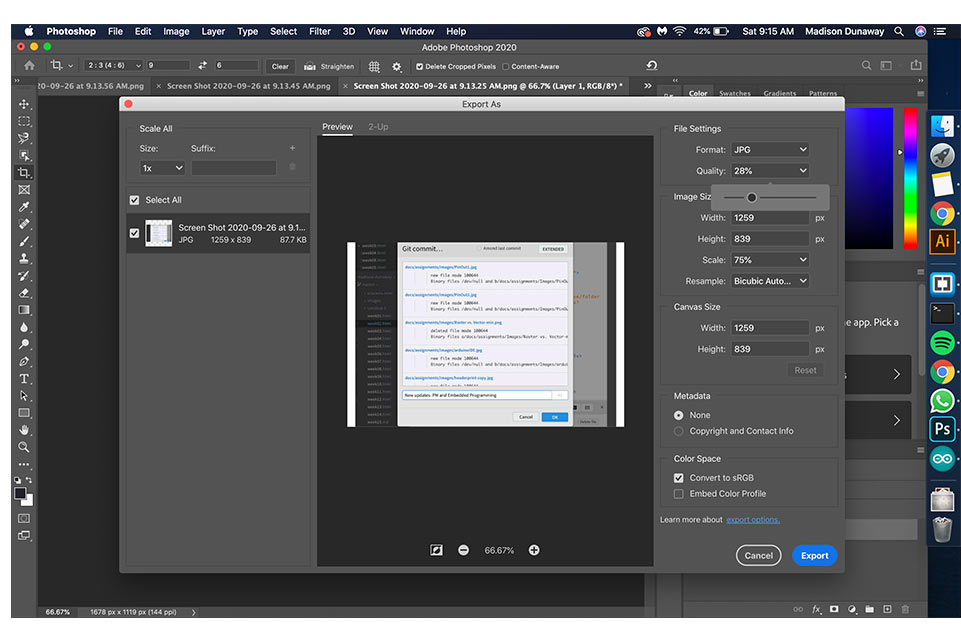Open the status bar info arrow
Screen dimensions: 961x641
coord(194,612)
